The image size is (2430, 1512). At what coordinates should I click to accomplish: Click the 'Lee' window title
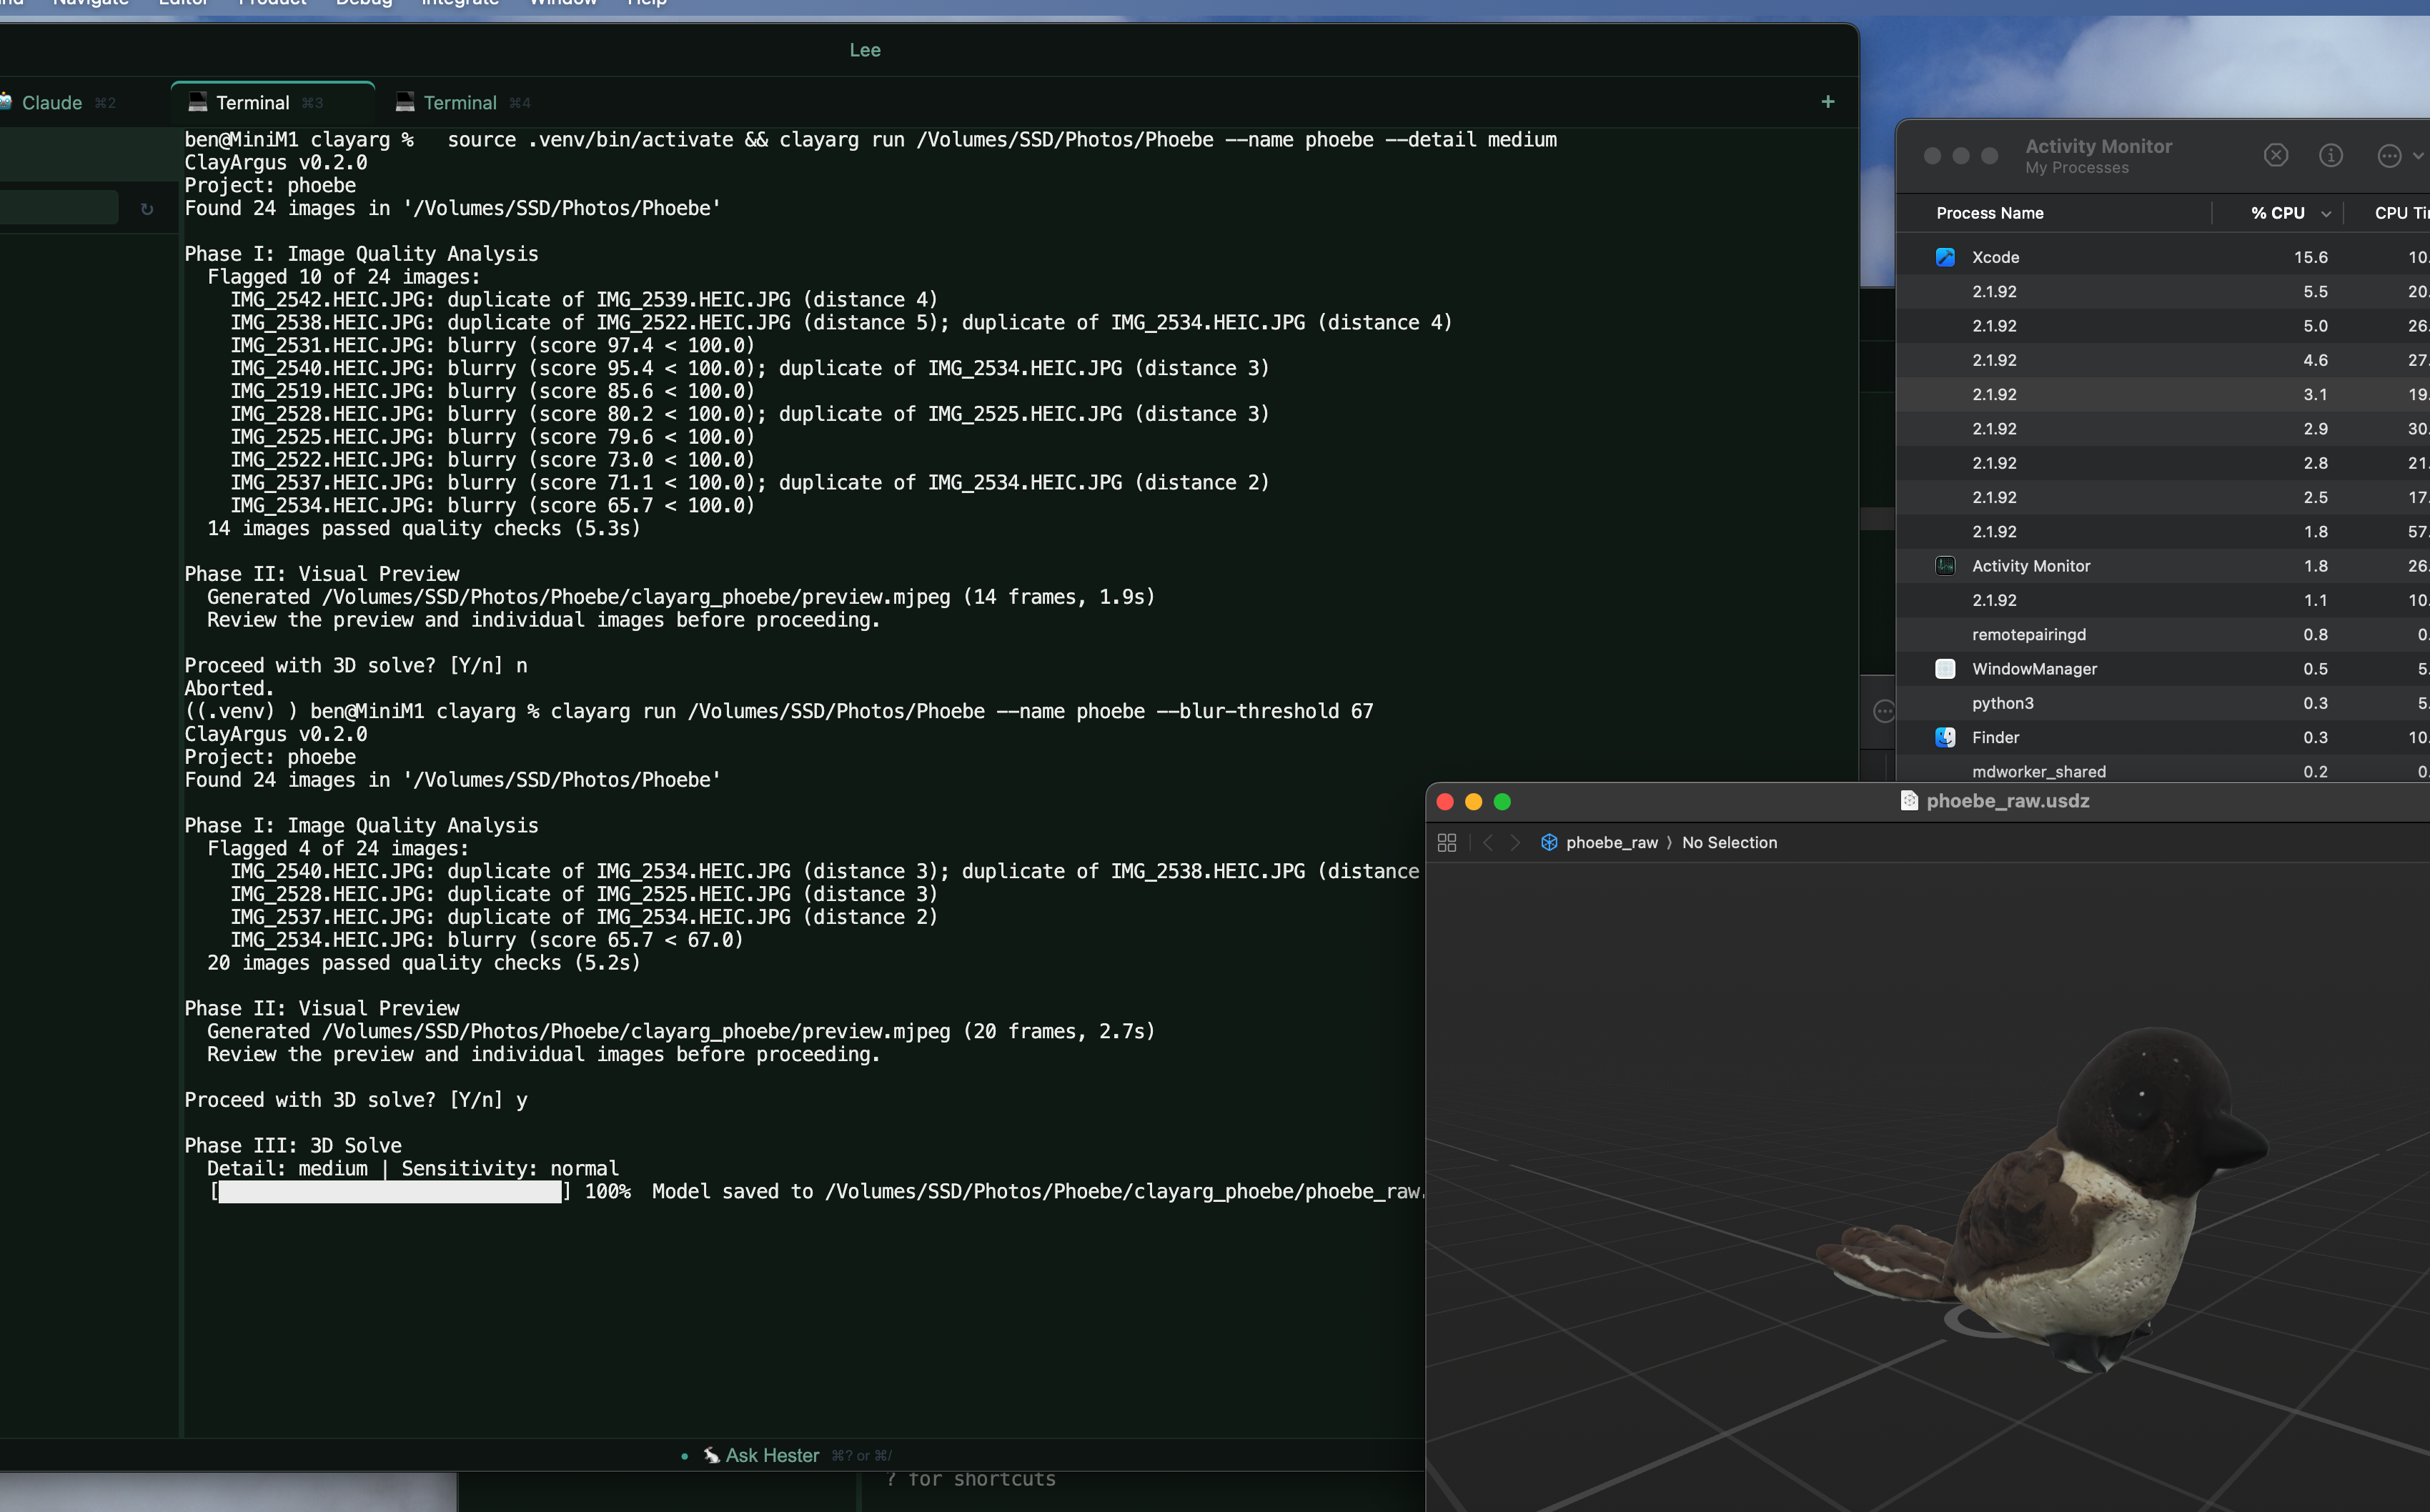(x=865, y=50)
